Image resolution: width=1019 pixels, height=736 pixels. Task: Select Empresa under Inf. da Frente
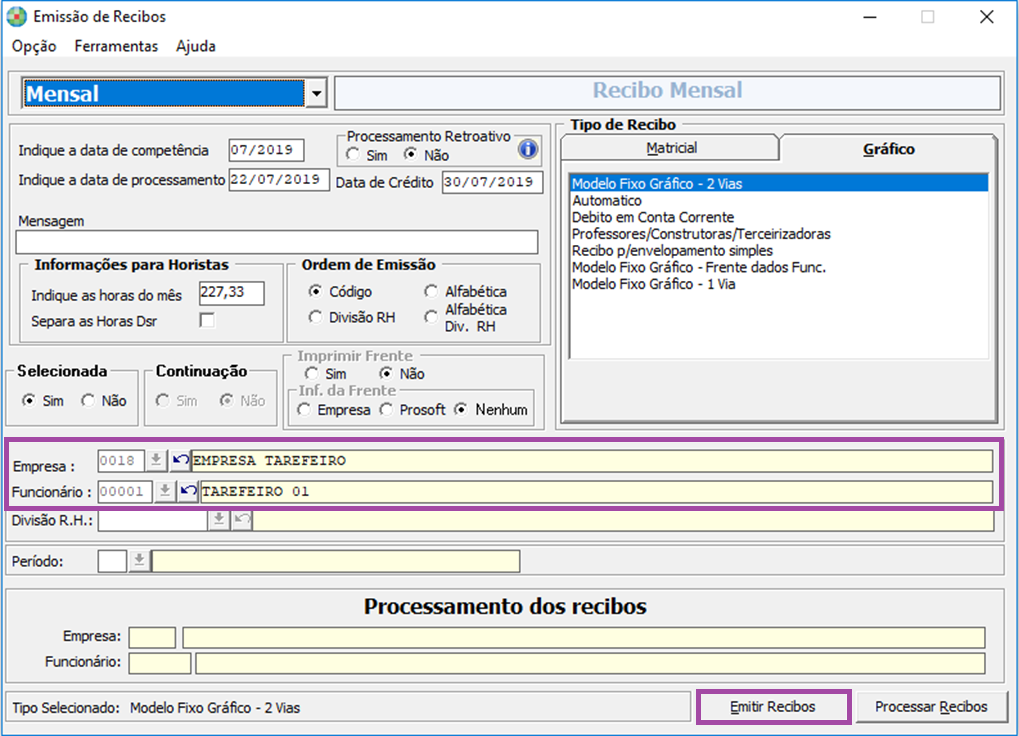(303, 410)
